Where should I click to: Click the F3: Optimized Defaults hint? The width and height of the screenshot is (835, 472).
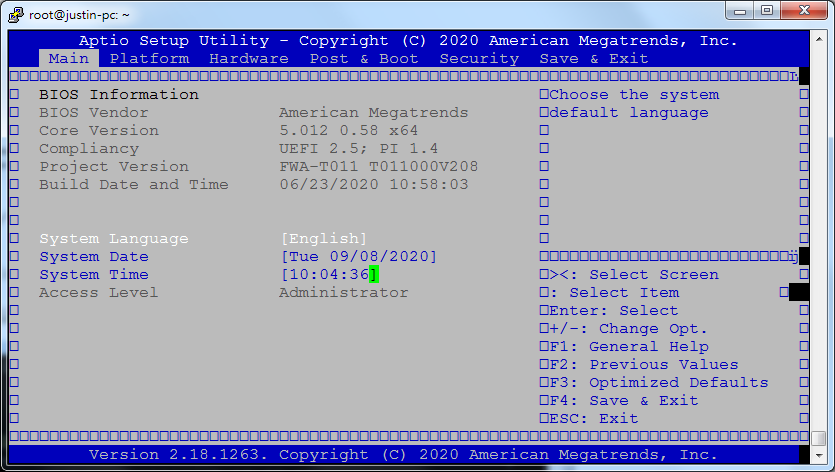pyautogui.click(x=658, y=383)
